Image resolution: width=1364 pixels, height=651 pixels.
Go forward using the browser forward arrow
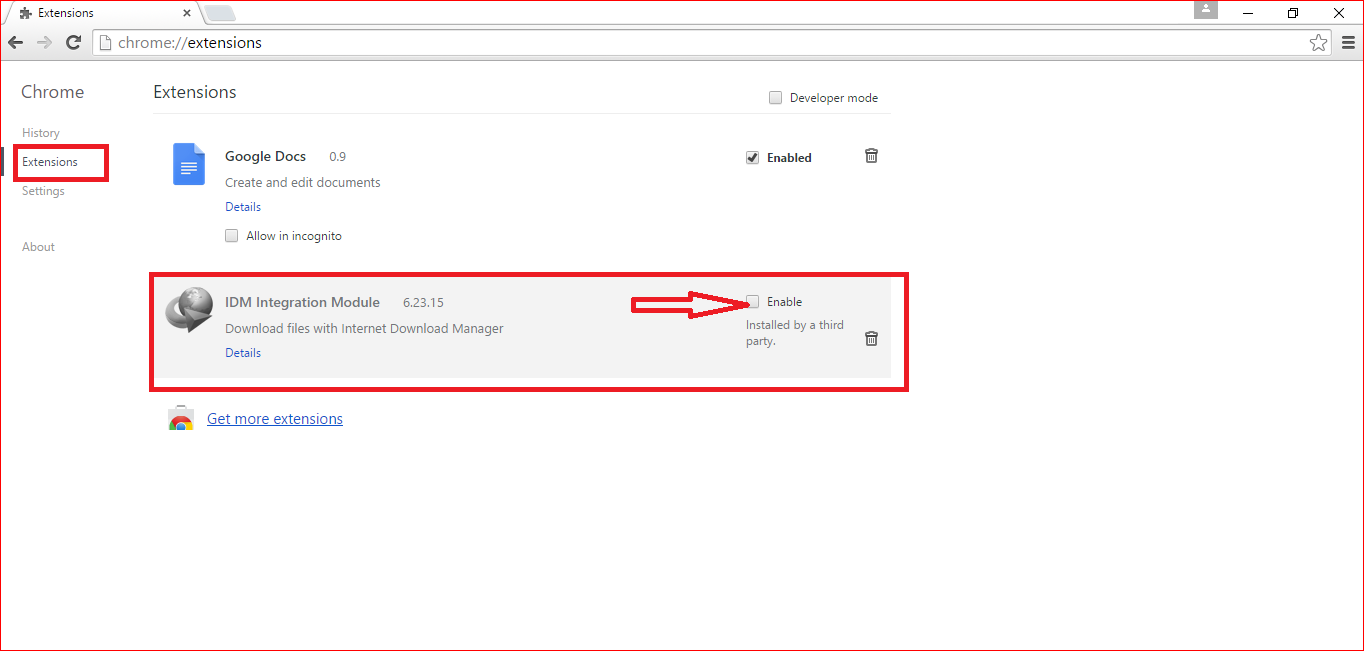[x=44, y=43]
